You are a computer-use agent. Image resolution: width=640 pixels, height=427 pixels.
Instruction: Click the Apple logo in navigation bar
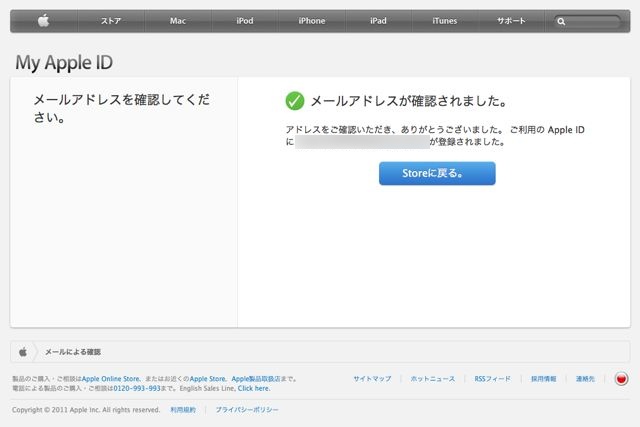tap(44, 21)
